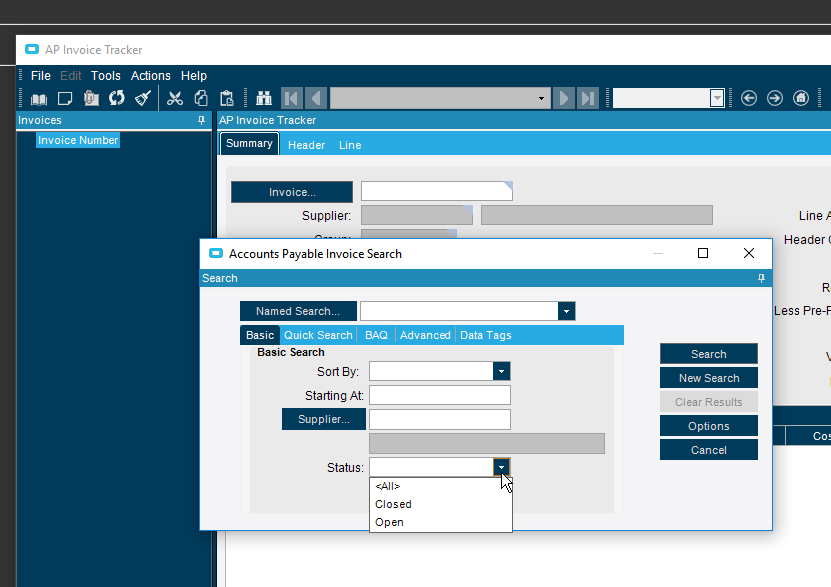
Task: Click the New Search button
Action: click(x=709, y=378)
